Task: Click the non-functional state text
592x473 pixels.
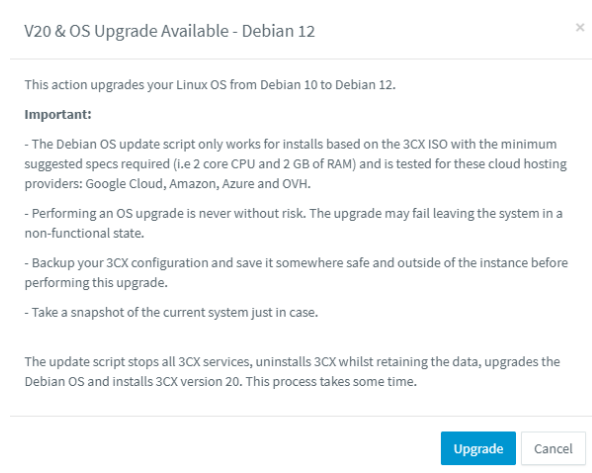Action: click(x=84, y=233)
